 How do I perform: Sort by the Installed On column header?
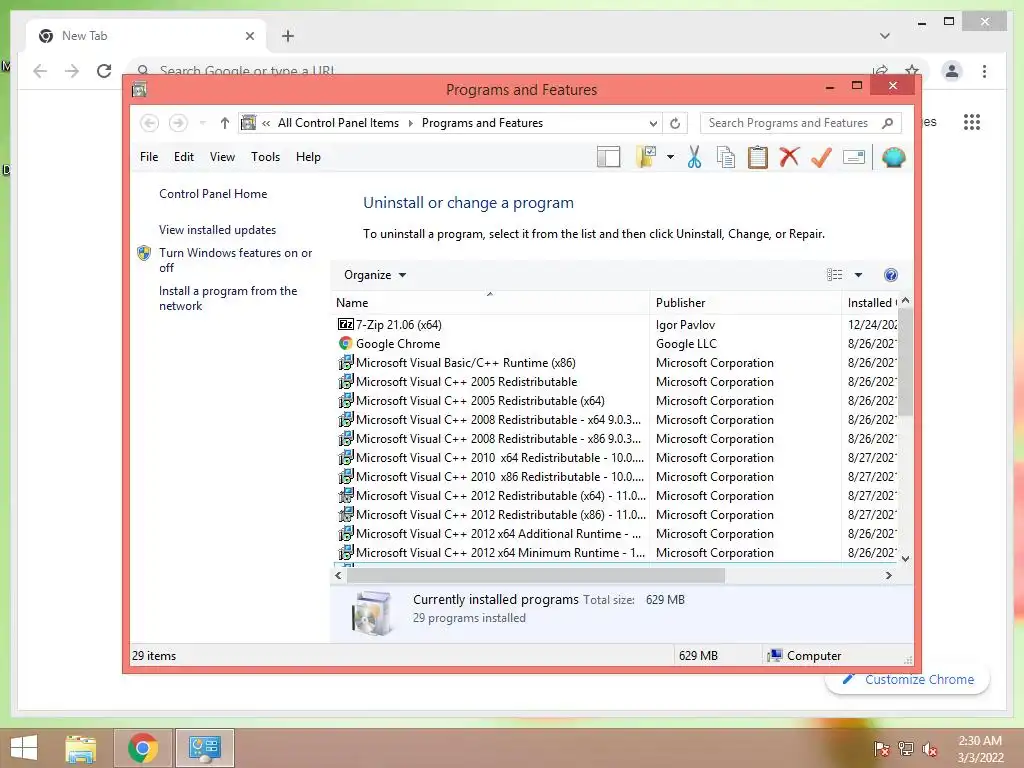(x=871, y=302)
